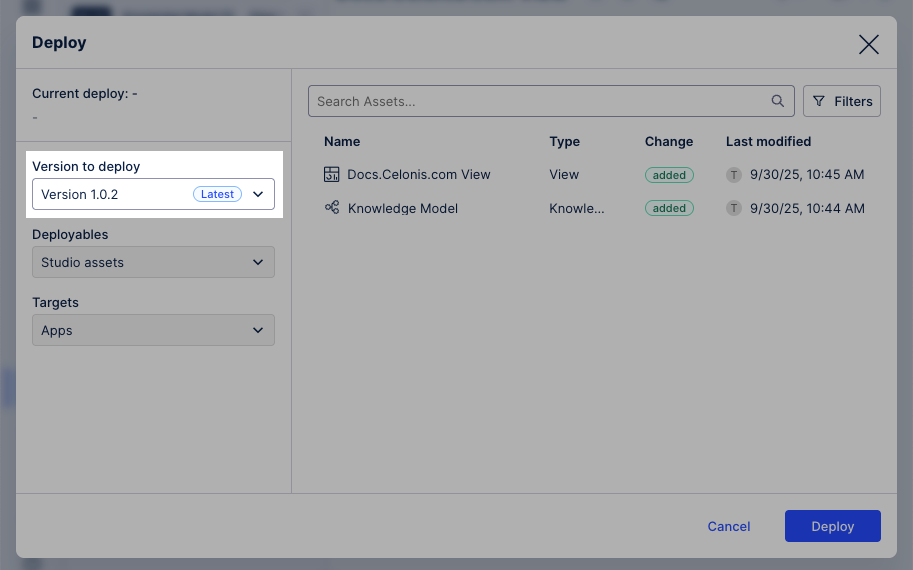Close the Deploy dialog with the X icon
Viewport: 913px width, 570px height.
point(868,44)
